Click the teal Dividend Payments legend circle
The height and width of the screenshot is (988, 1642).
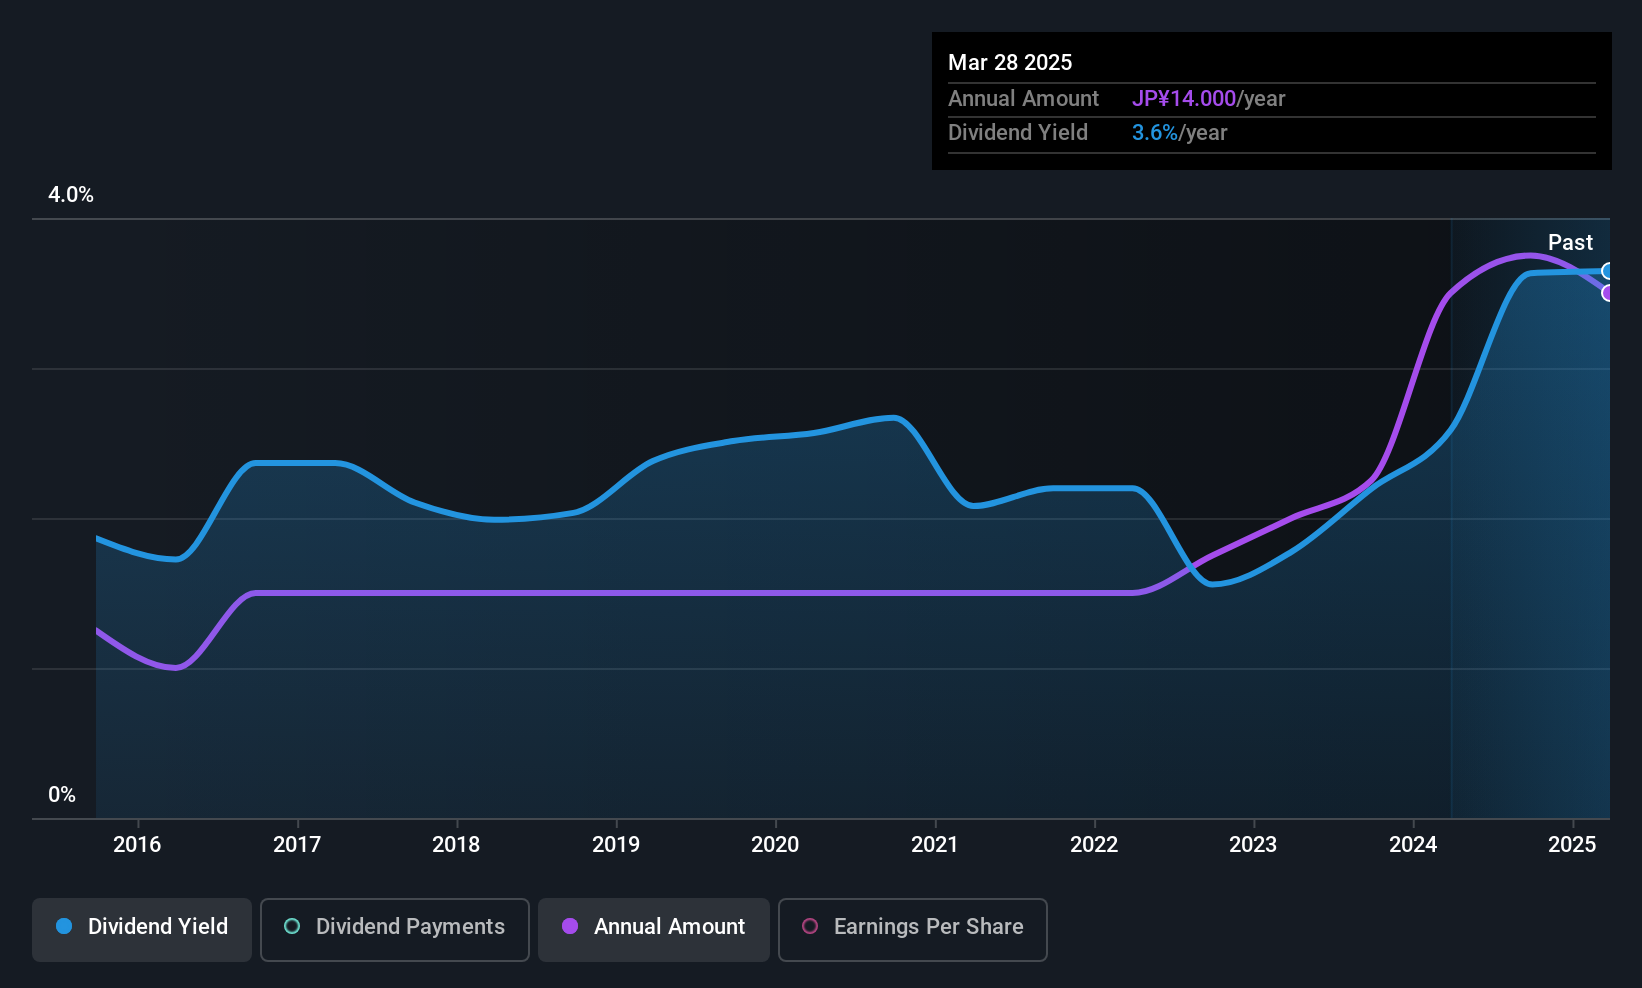pos(292,927)
